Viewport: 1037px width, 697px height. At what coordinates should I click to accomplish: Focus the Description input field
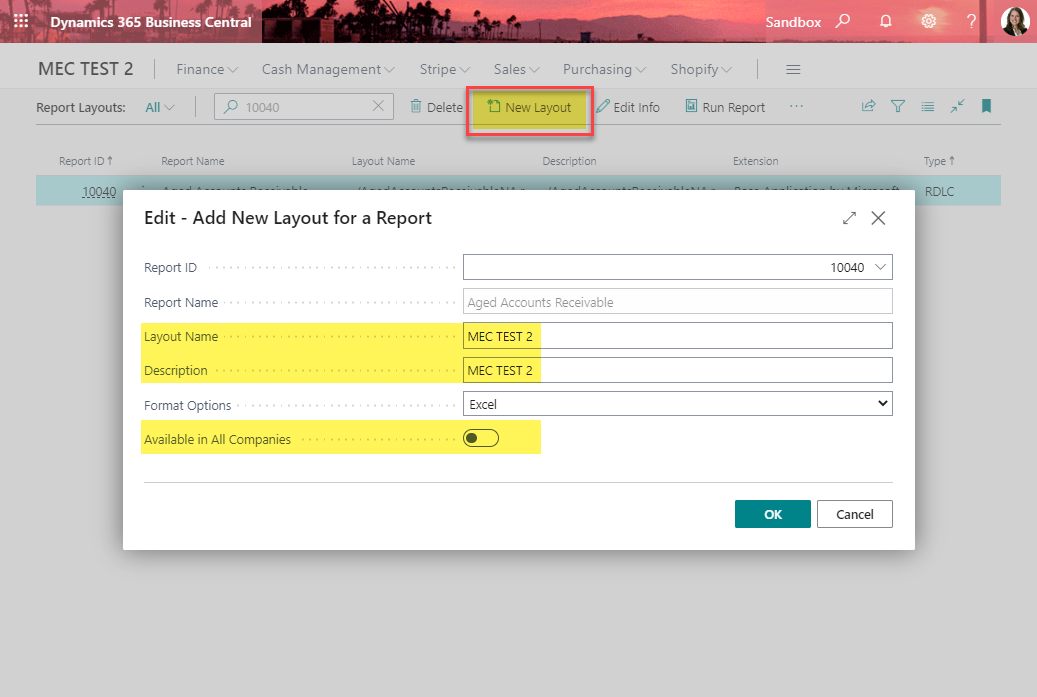coord(677,370)
